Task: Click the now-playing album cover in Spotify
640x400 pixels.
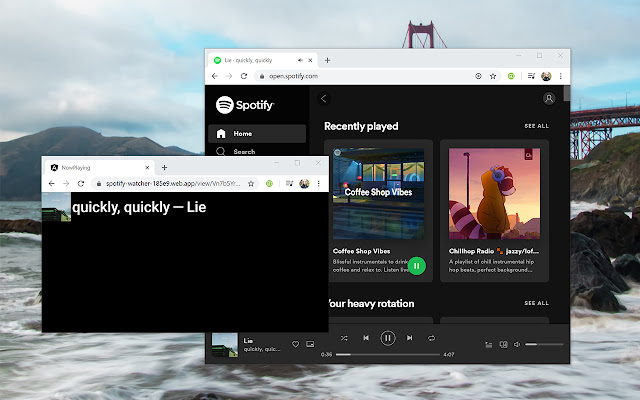Action: (224, 345)
